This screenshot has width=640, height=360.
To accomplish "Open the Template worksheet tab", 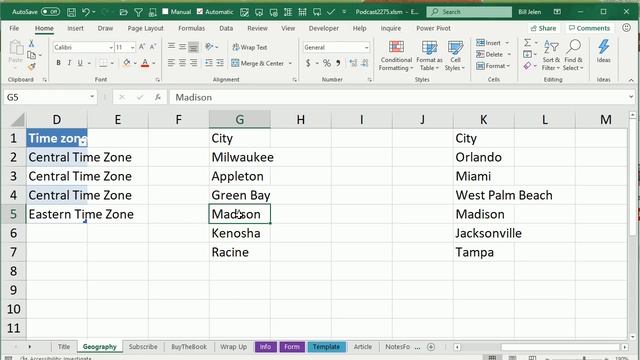I will click(x=326, y=347).
